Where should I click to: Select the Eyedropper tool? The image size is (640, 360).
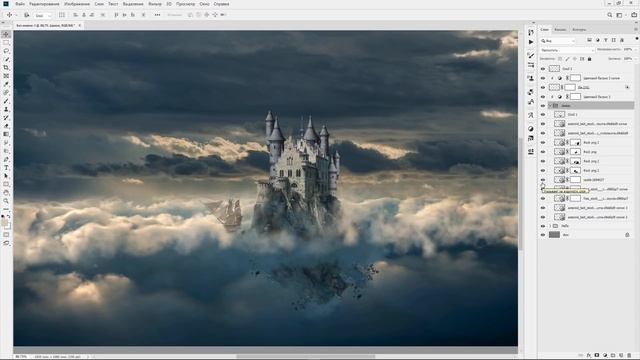point(6,84)
